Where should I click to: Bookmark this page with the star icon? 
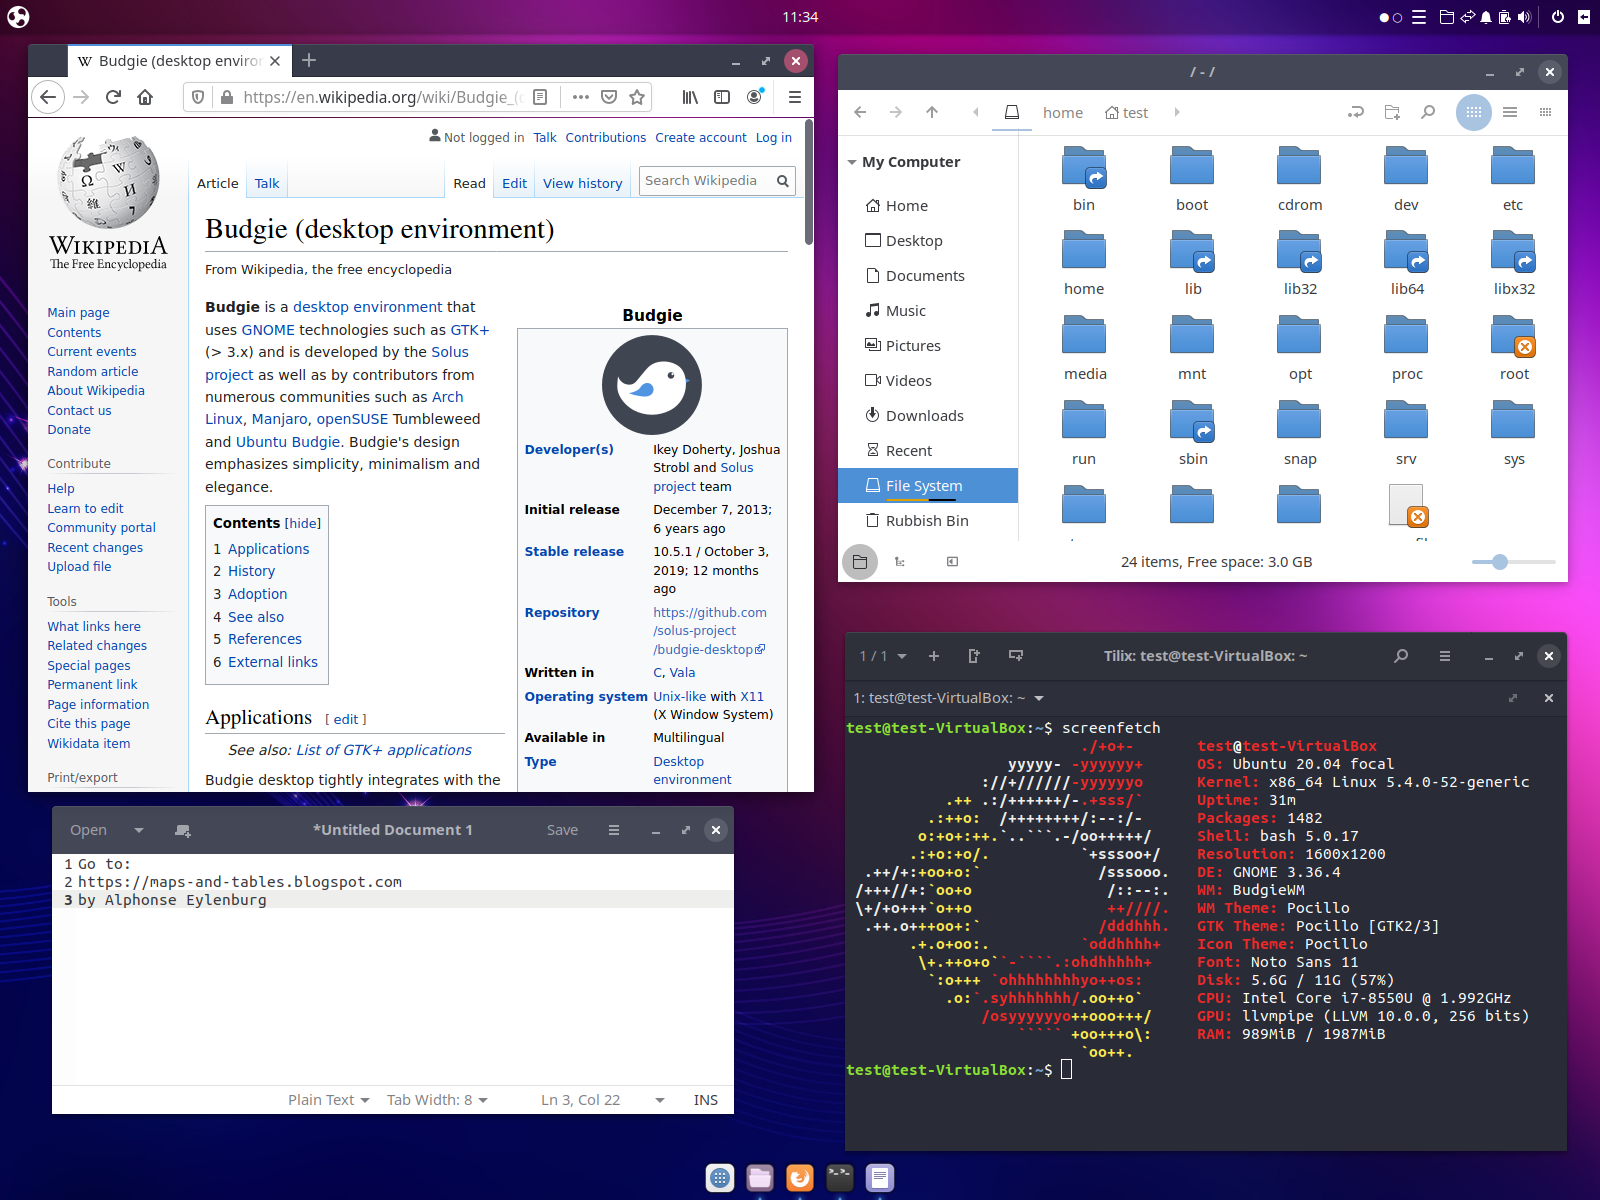637,97
